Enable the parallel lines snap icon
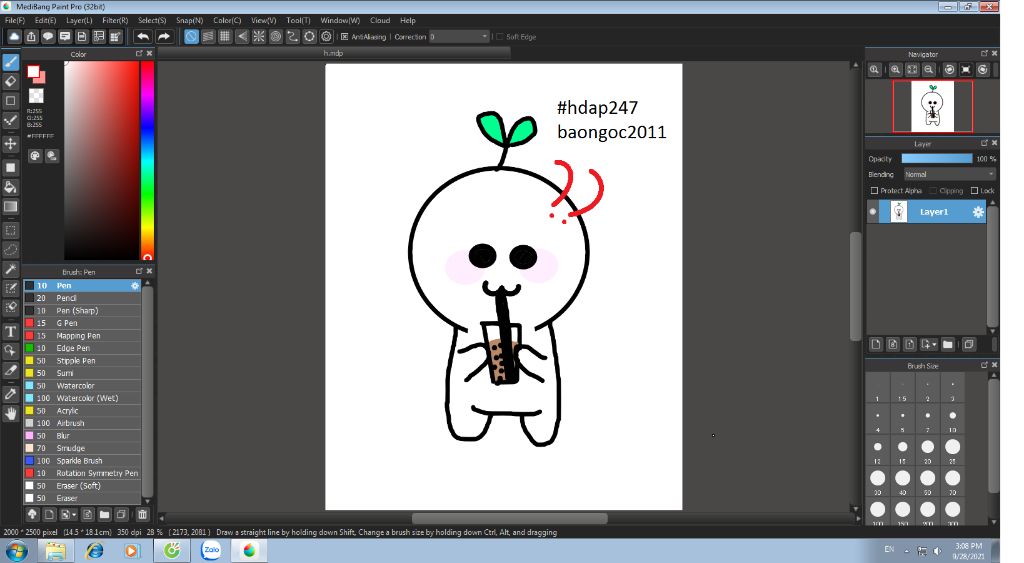Image resolution: width=1024 pixels, height=563 pixels. click(x=208, y=37)
